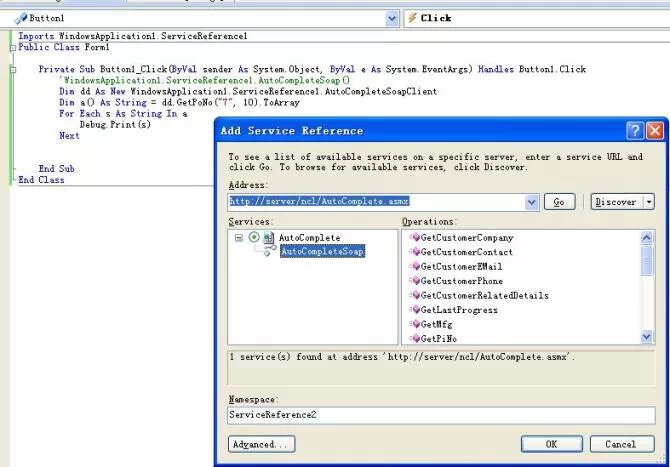Click the AutoComplete web service icon

[x=269, y=238]
